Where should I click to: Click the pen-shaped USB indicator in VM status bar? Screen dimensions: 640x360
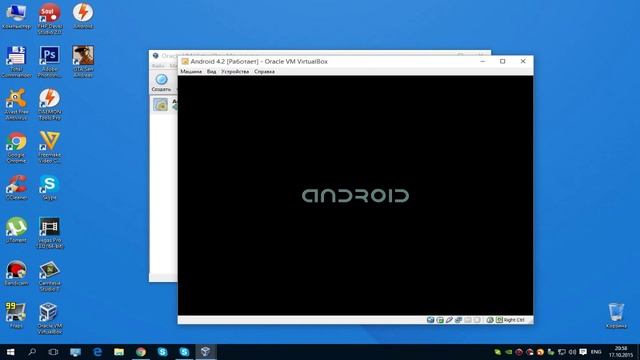click(449, 320)
